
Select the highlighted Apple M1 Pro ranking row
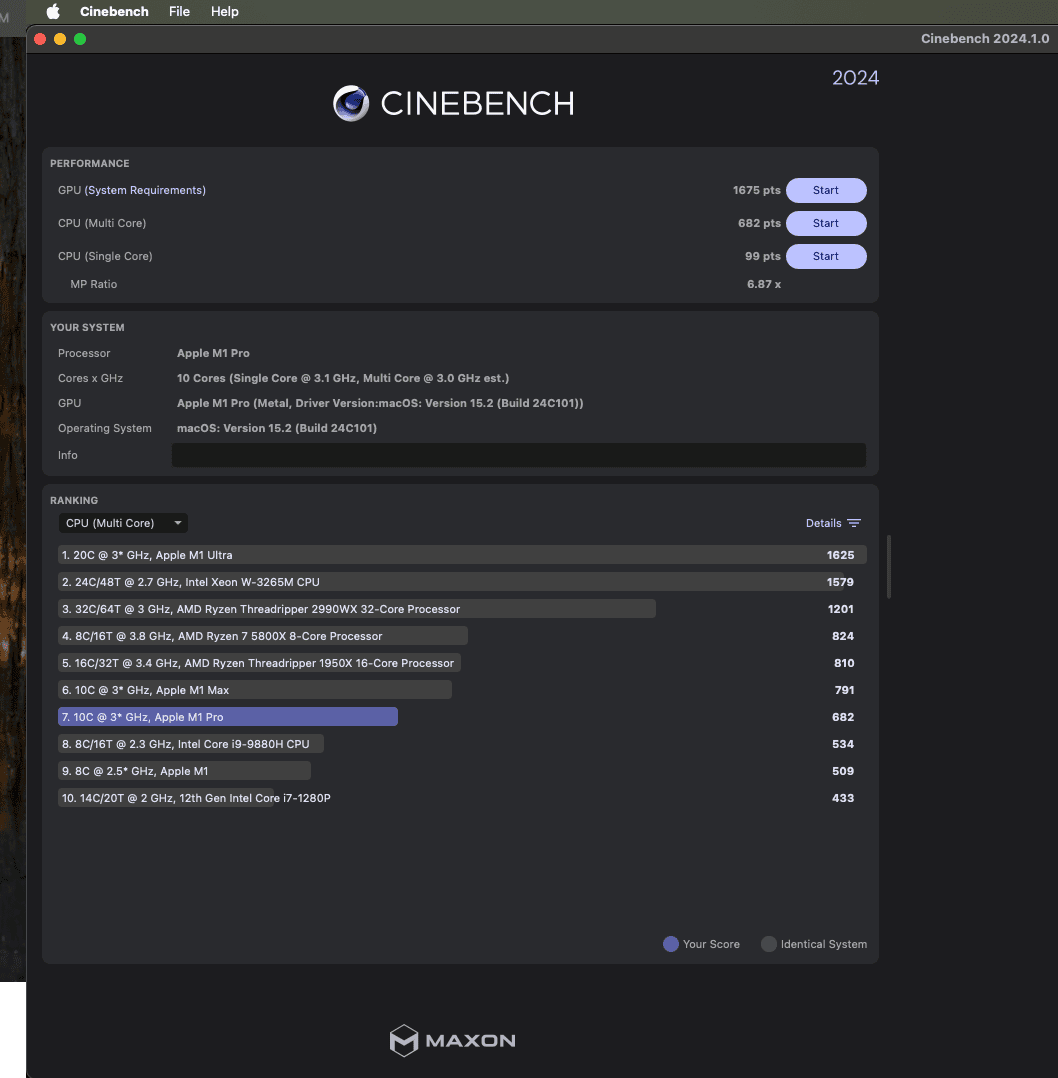coord(462,717)
